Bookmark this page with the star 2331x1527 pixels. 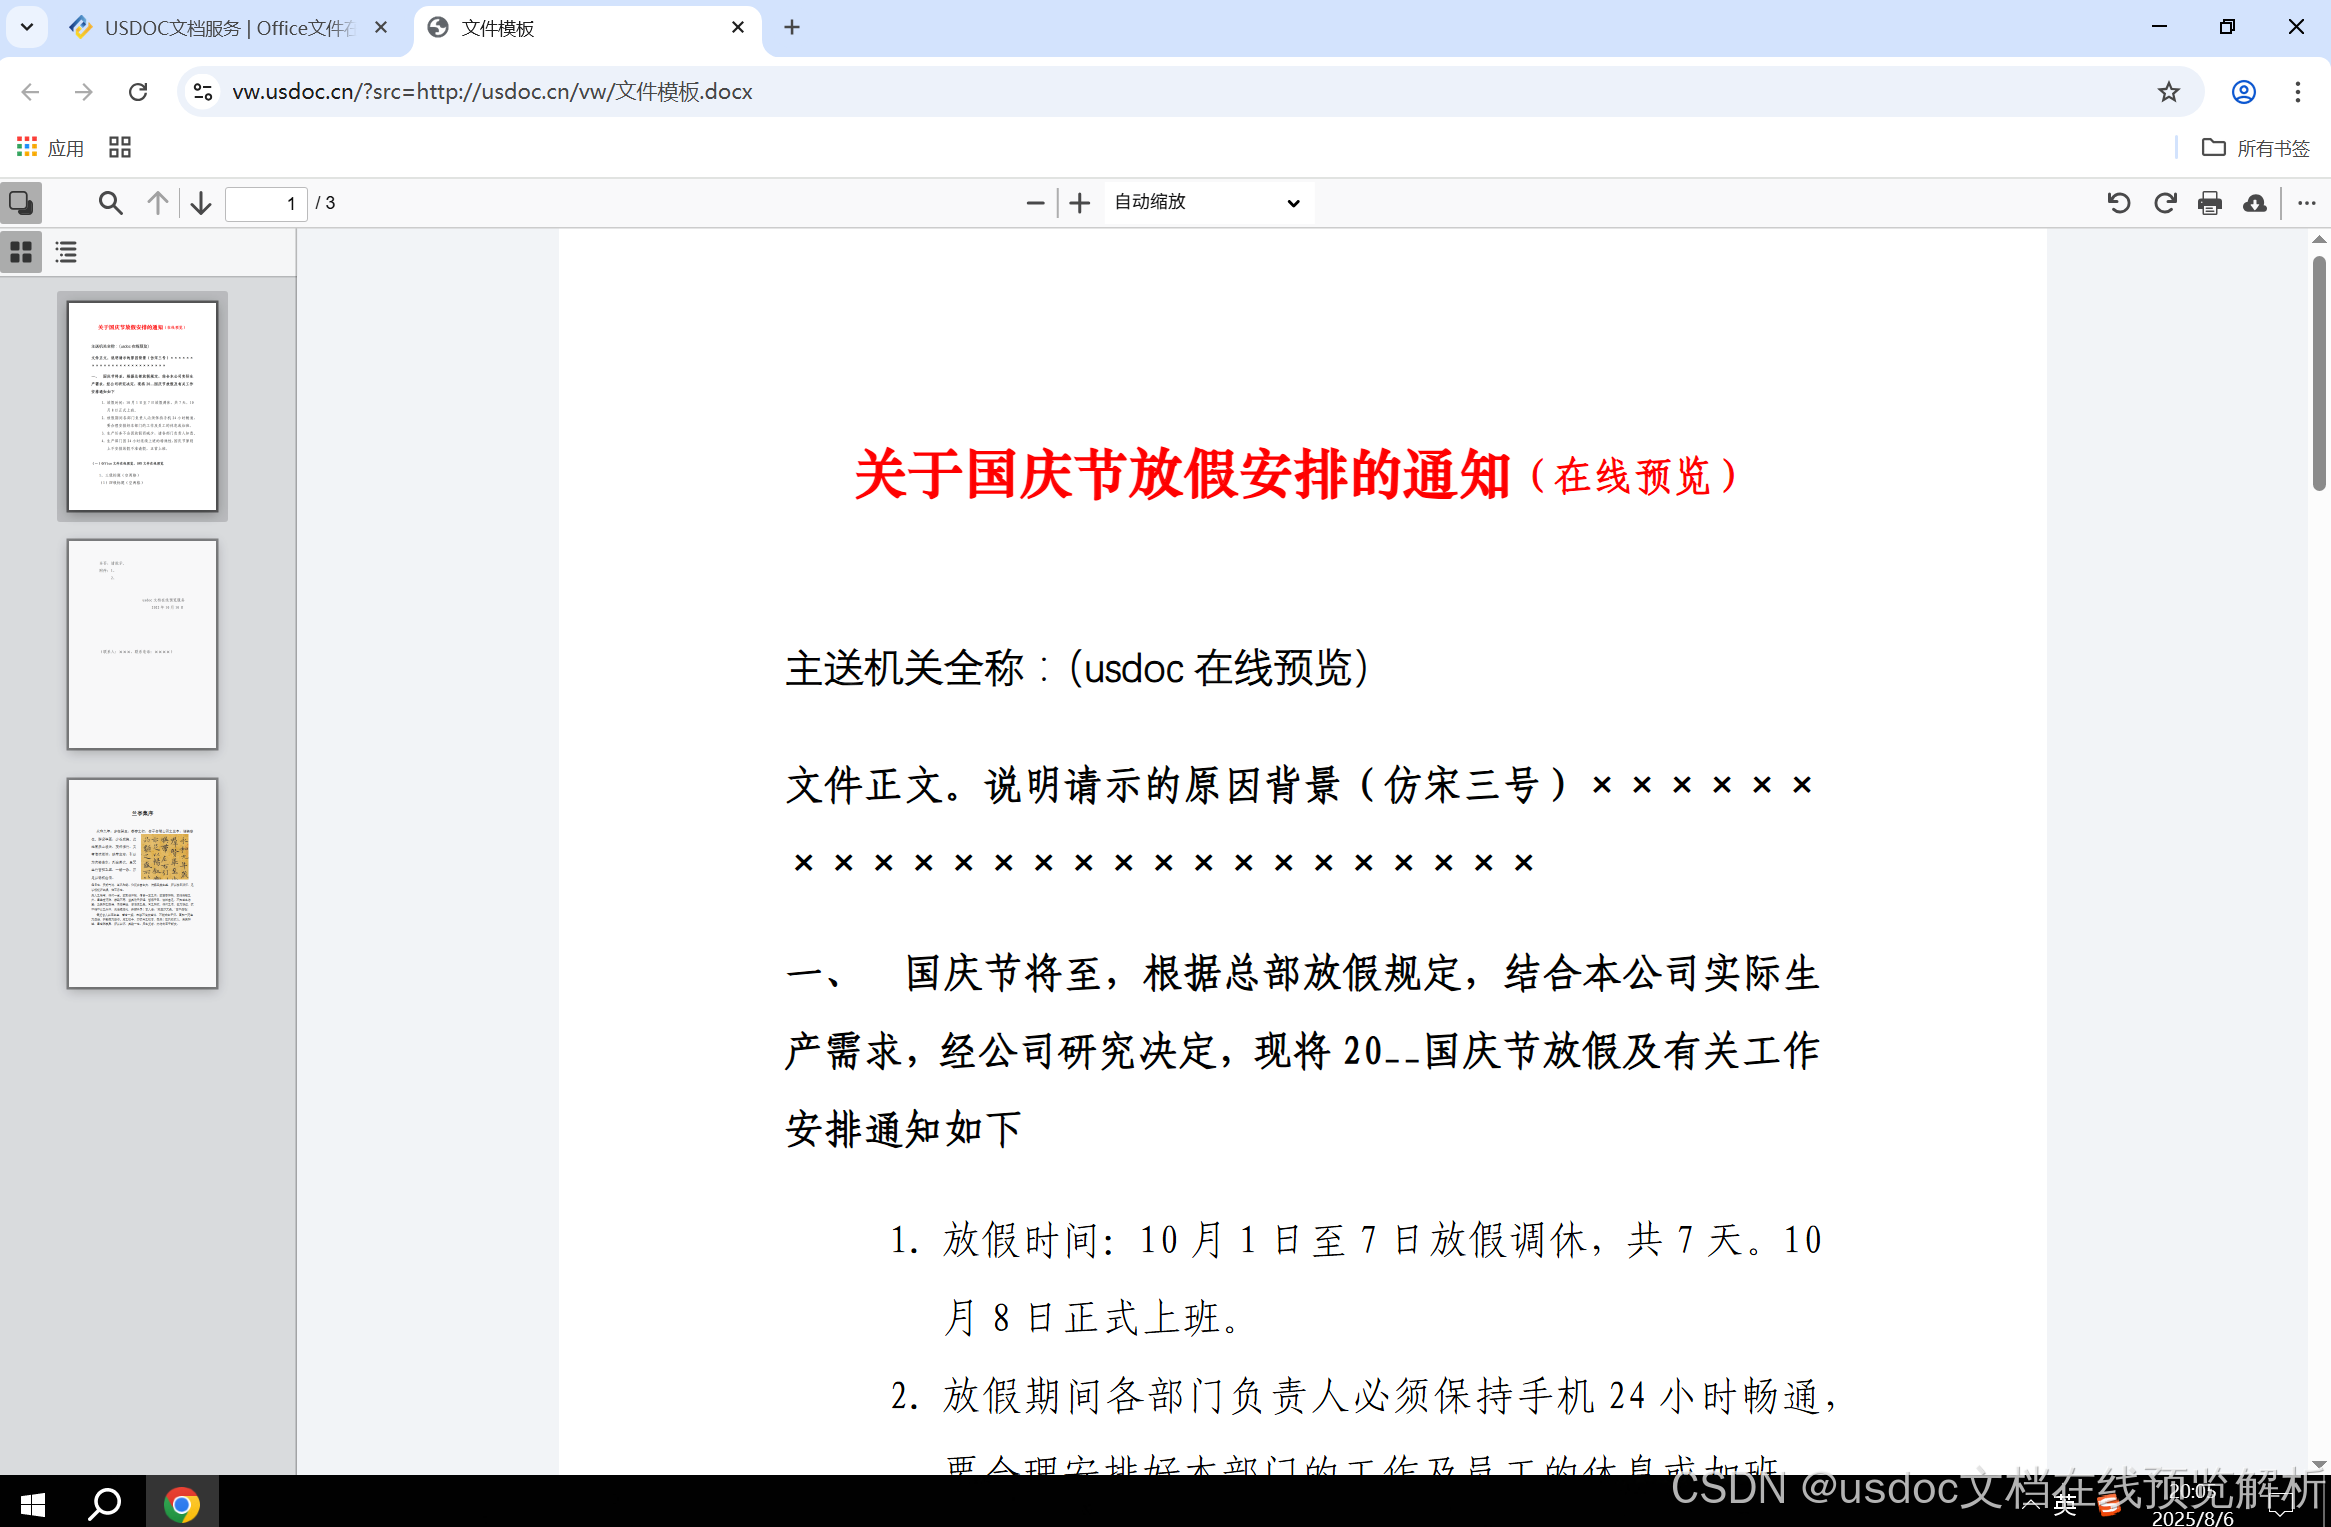click(2169, 91)
